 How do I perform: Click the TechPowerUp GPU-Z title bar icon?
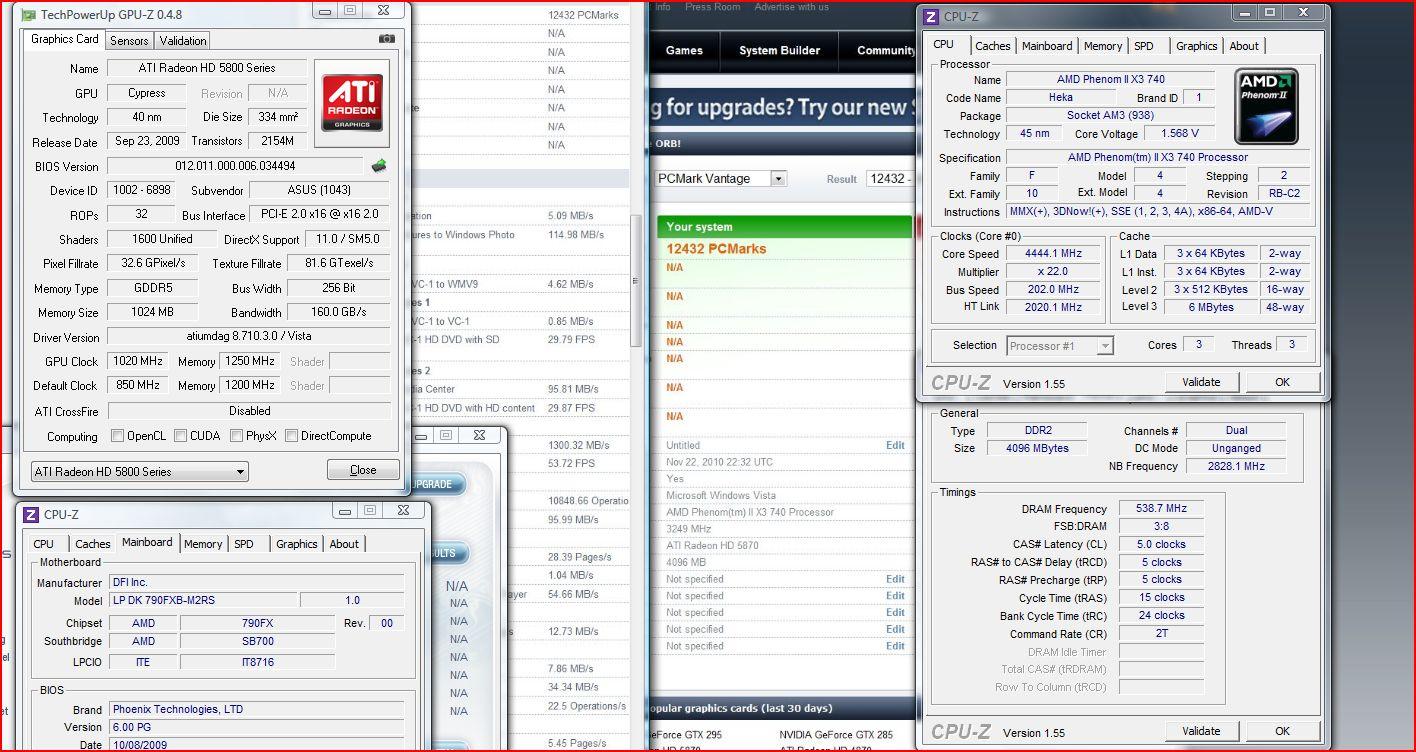[x=28, y=15]
